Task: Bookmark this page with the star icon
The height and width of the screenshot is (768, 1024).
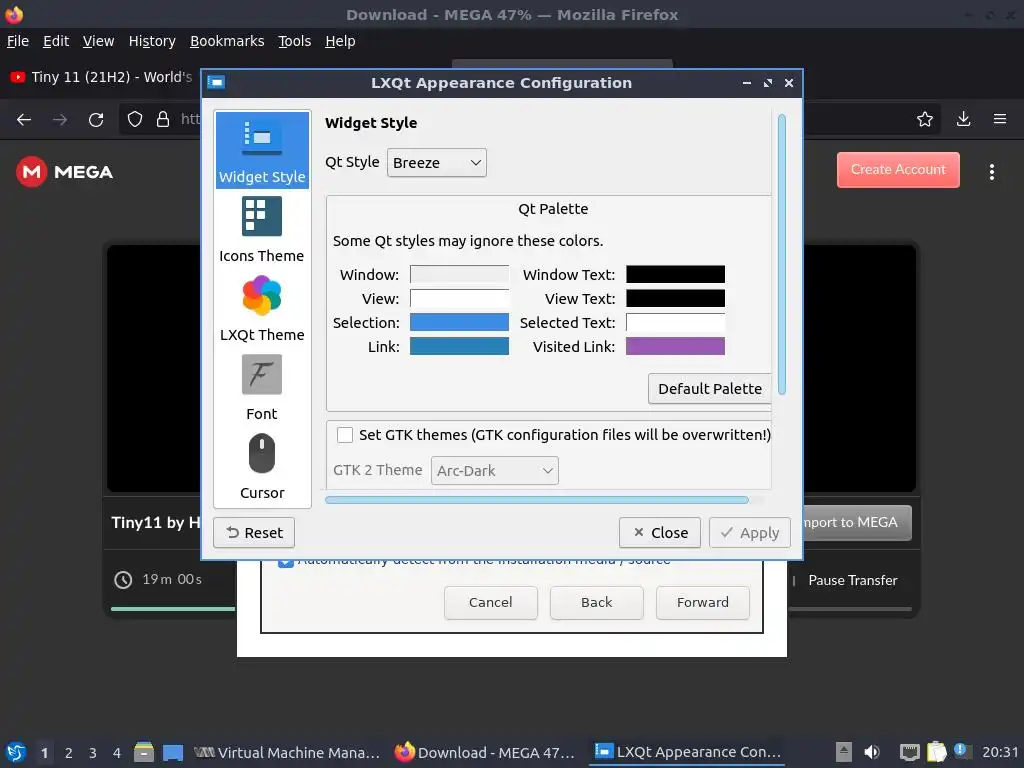Action: pos(925,119)
